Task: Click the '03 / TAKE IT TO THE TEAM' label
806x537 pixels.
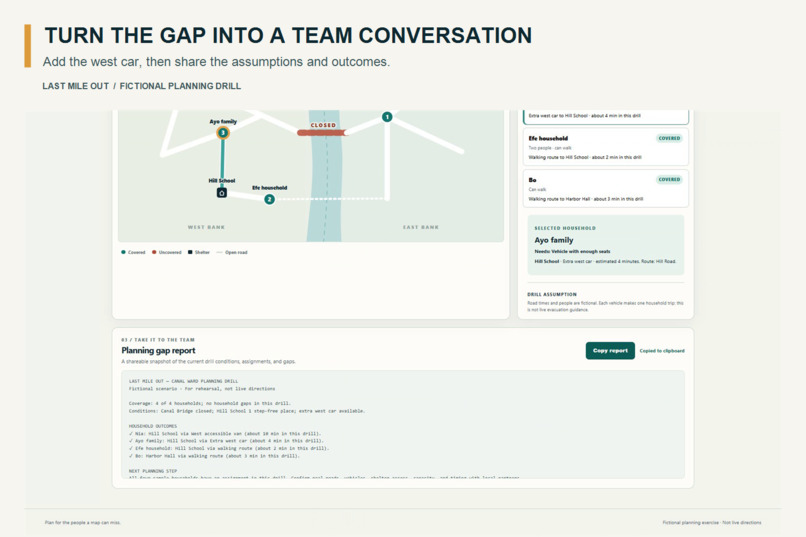Action: [158, 340]
